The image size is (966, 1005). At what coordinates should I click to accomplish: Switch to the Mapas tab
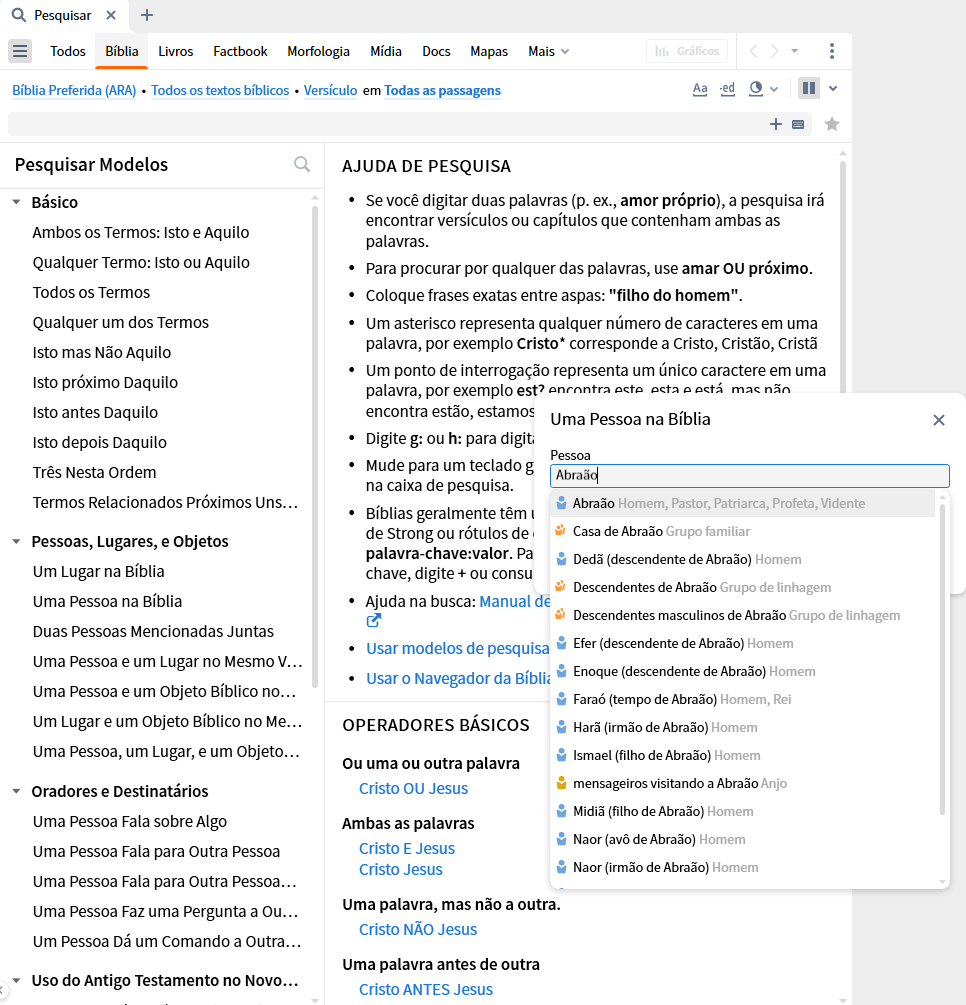489,51
